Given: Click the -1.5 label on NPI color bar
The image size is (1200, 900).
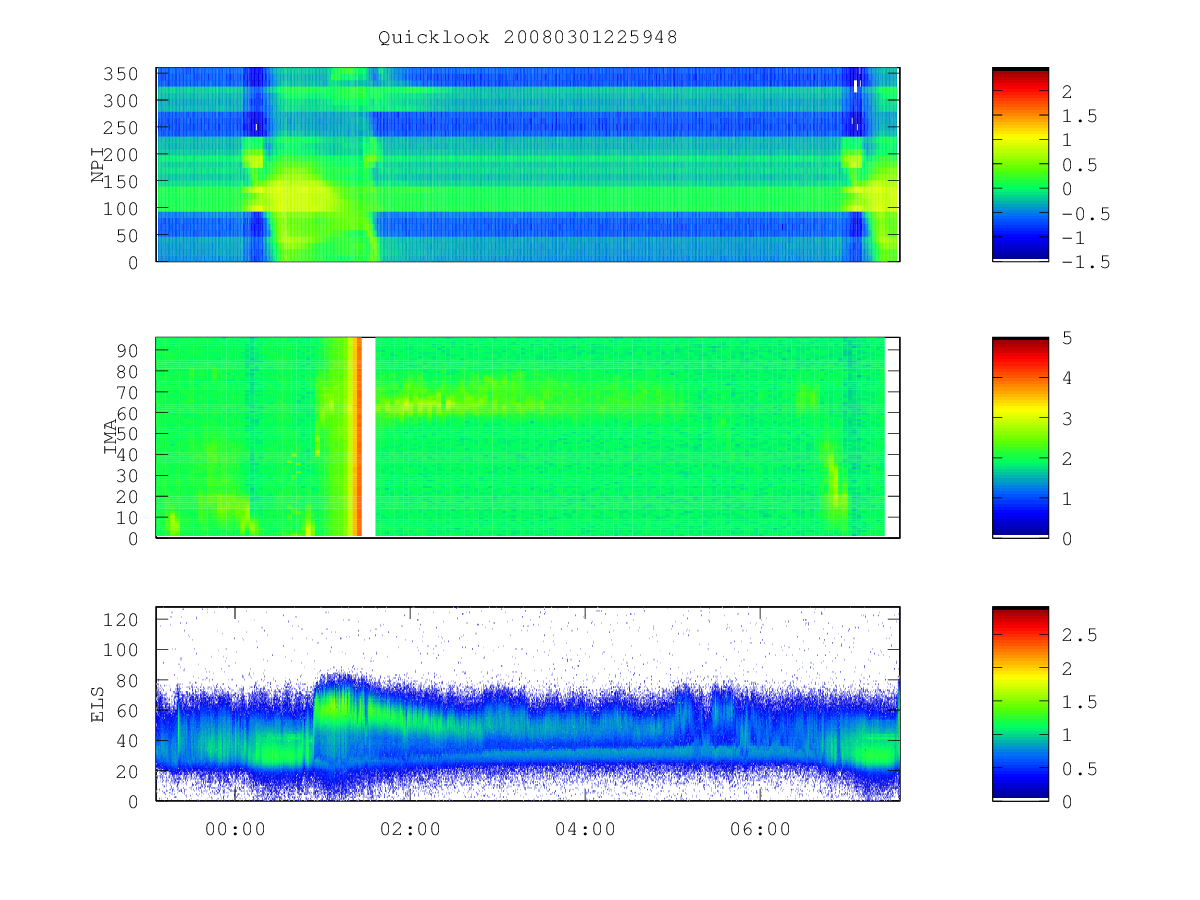Looking at the screenshot, I should 1086,262.
